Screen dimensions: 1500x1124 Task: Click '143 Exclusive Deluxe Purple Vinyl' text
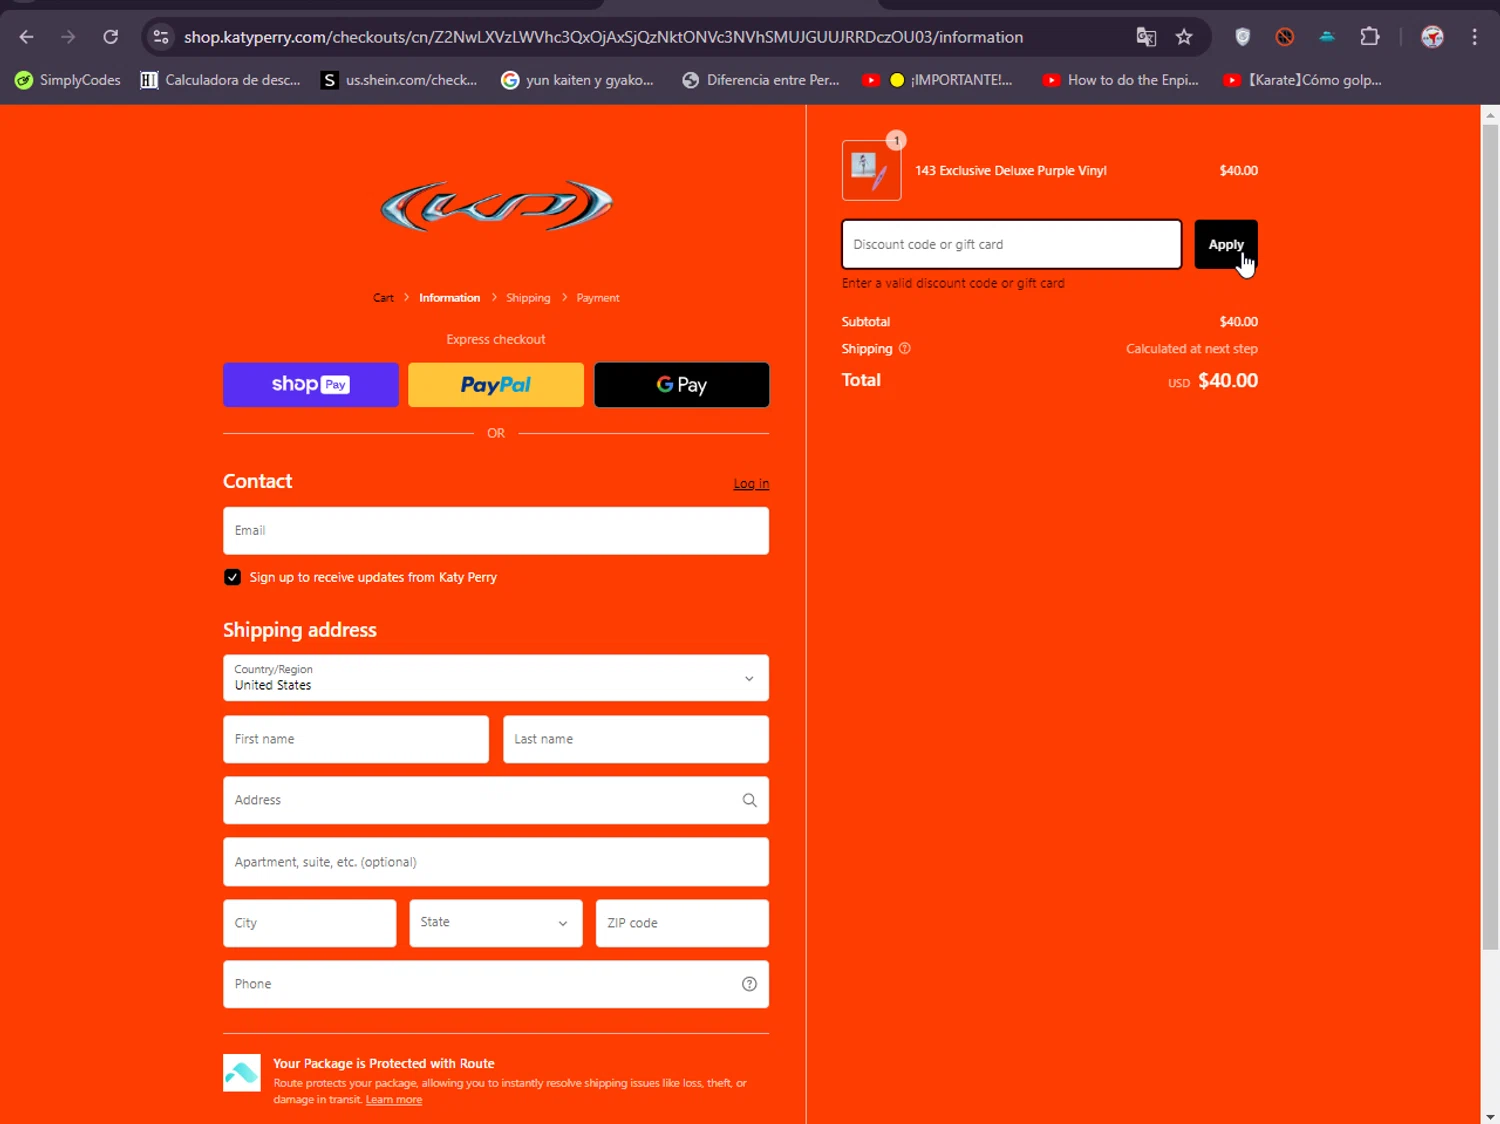coord(1011,171)
